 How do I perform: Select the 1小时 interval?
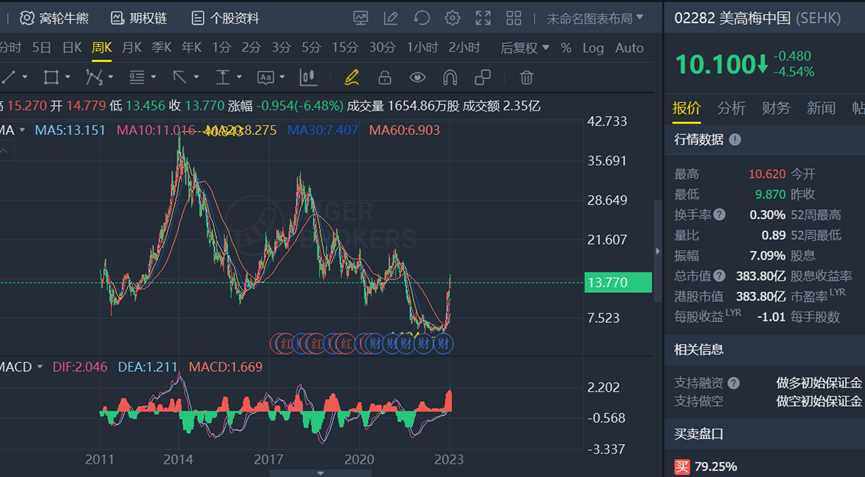[x=422, y=48]
